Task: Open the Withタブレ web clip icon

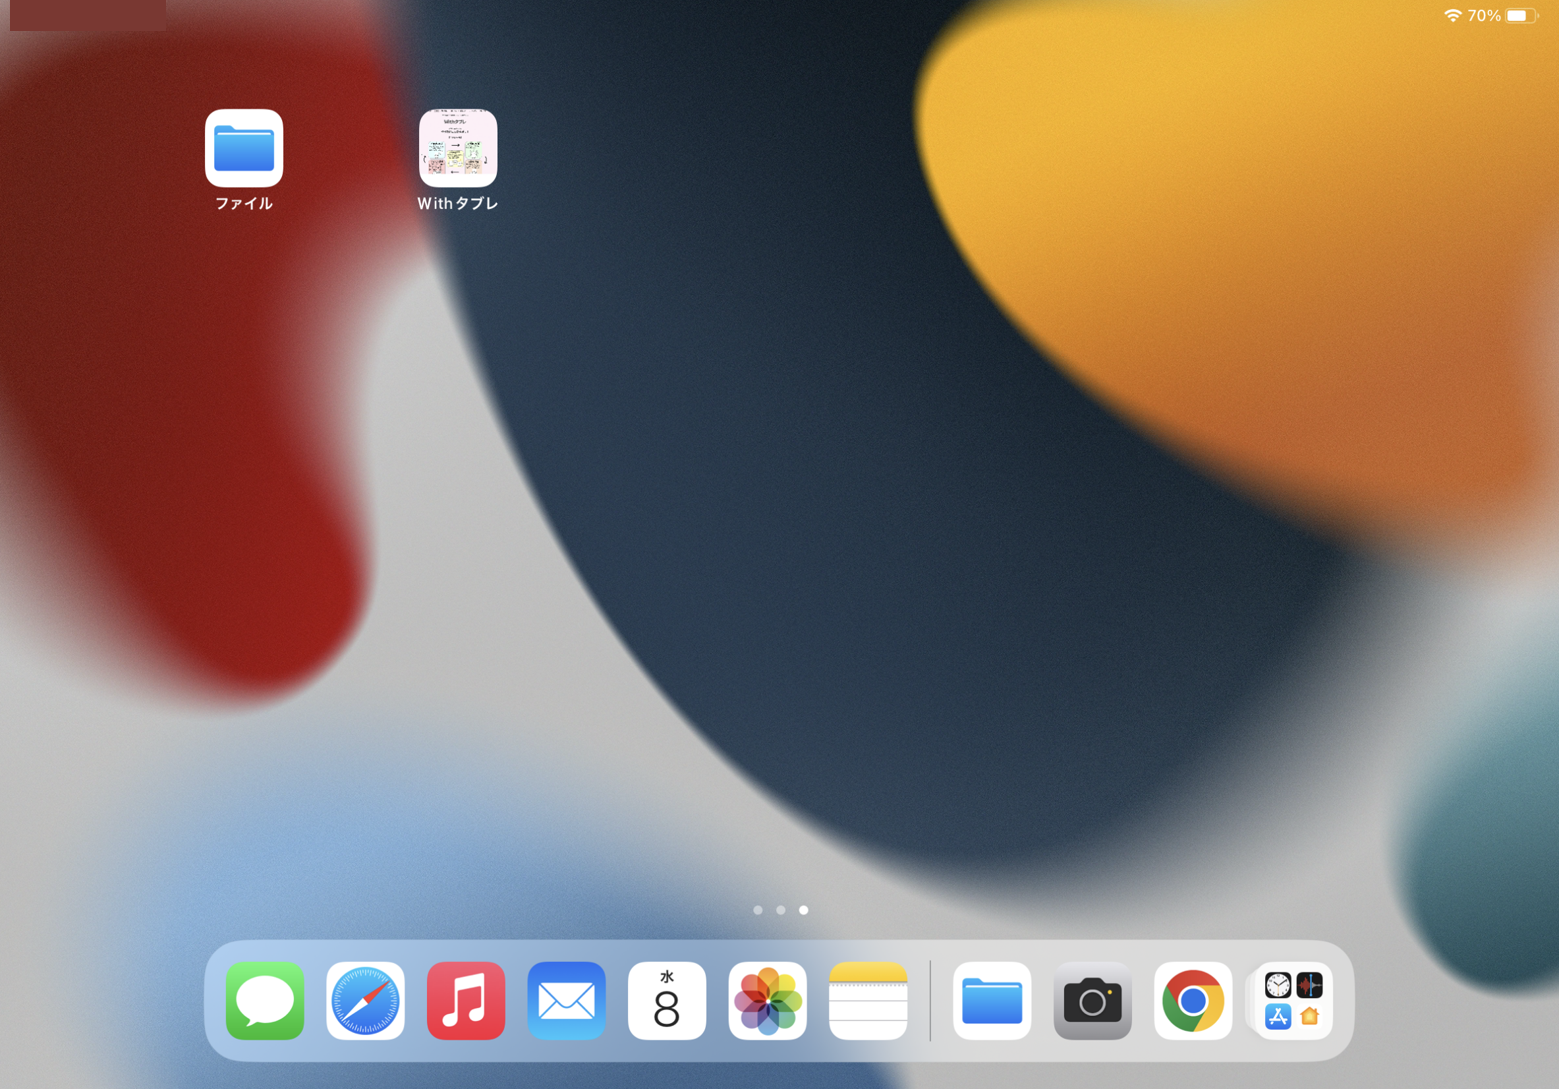Action: (458, 148)
